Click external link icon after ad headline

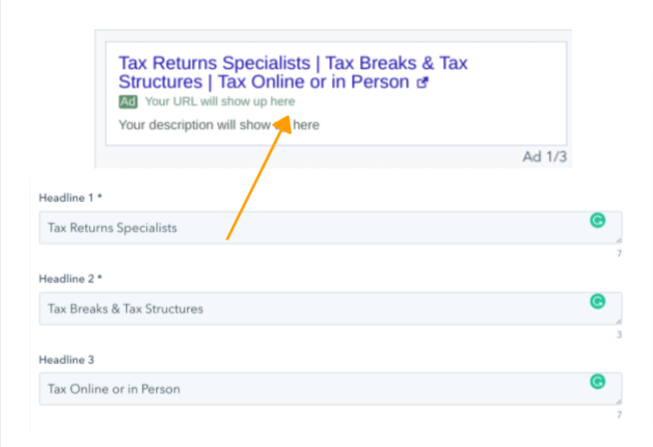tap(422, 82)
